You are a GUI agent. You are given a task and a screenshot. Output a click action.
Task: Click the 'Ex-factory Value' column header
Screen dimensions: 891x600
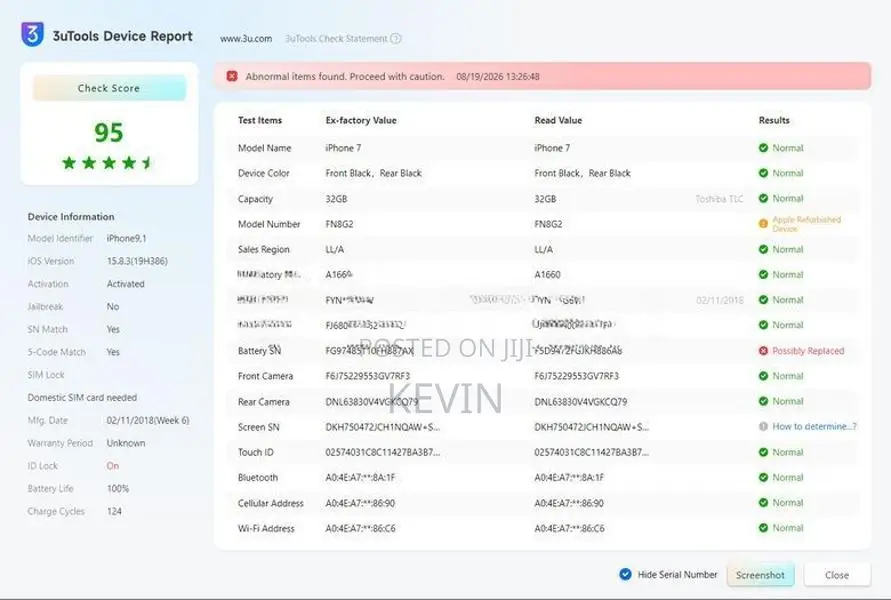click(361, 120)
